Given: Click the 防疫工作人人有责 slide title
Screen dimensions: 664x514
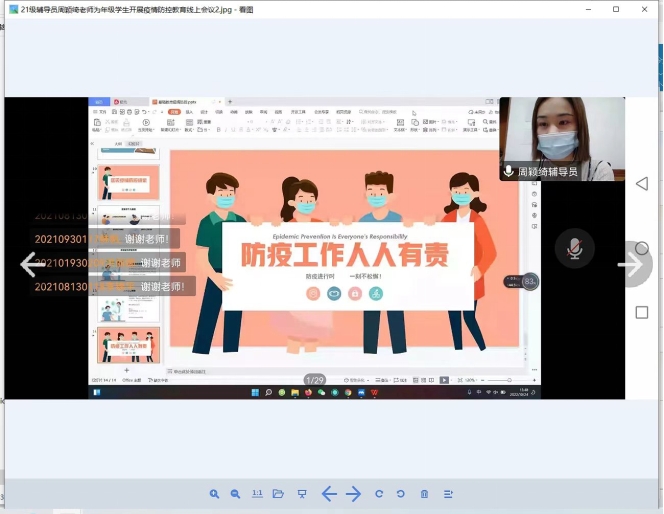Looking at the screenshot, I should pos(343,256).
